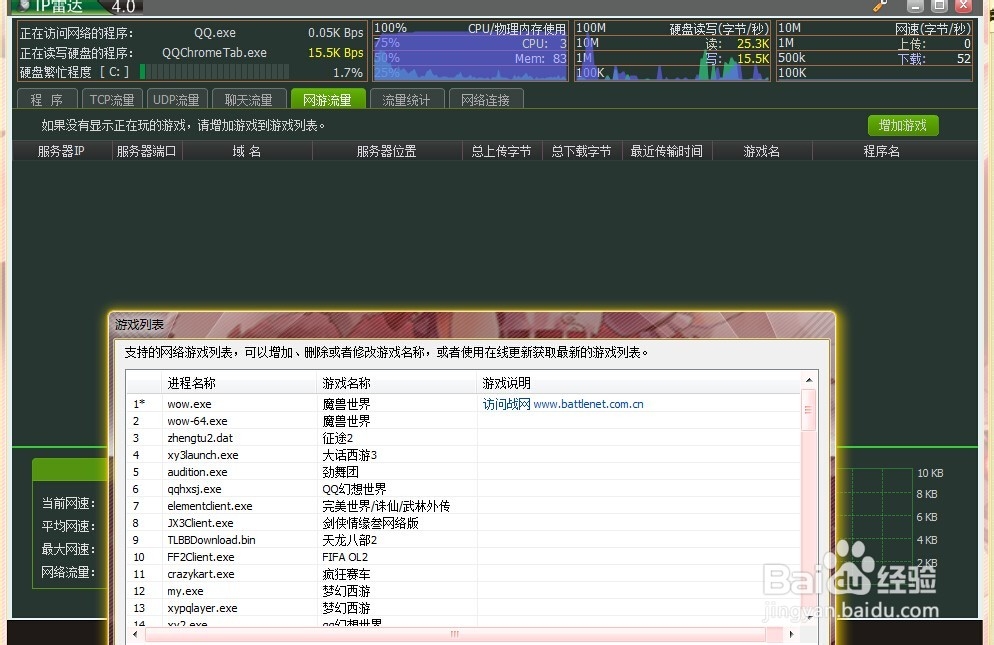Sort by 总下载字节 column
This screenshot has width=994, height=645.
coord(581,151)
